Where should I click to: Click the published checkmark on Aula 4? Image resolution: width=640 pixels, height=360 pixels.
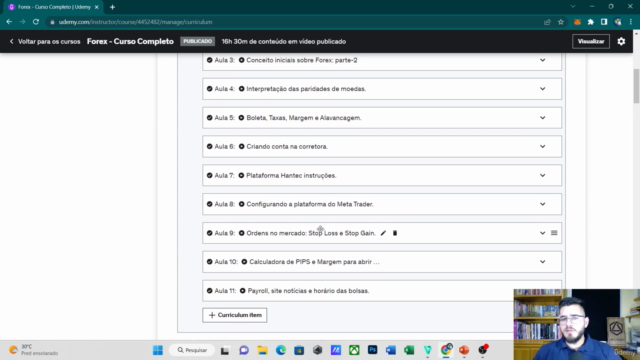pos(209,89)
